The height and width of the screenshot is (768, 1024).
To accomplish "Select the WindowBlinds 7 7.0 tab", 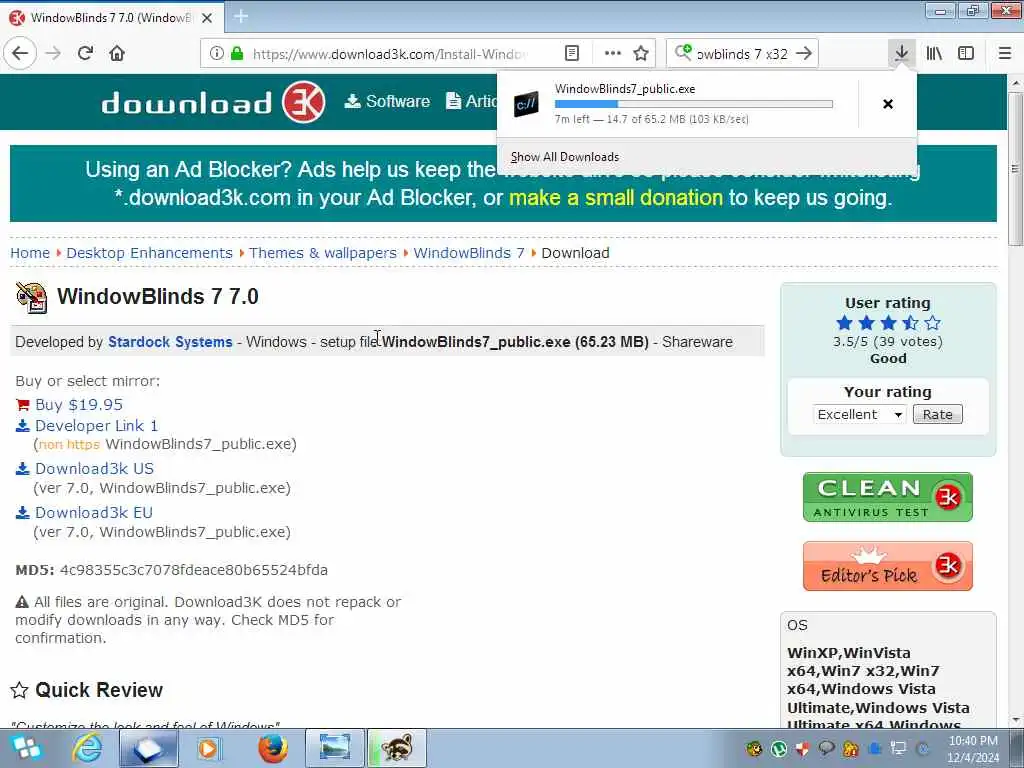I will (x=112, y=18).
